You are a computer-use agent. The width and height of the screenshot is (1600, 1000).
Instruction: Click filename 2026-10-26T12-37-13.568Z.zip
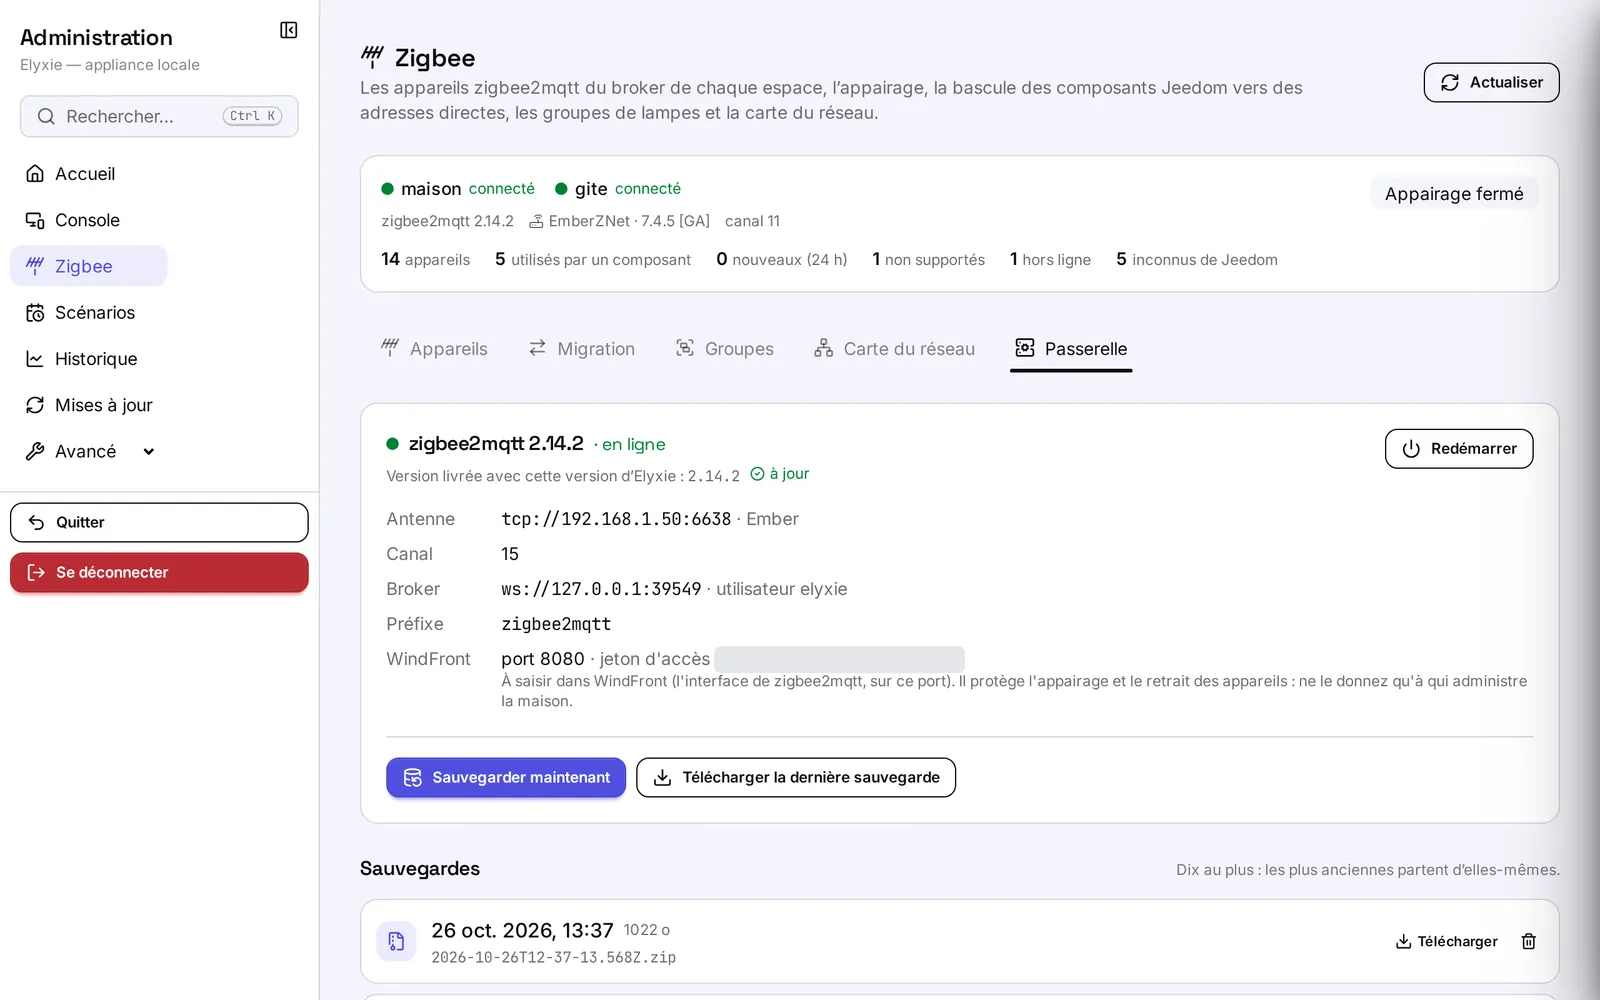click(553, 957)
